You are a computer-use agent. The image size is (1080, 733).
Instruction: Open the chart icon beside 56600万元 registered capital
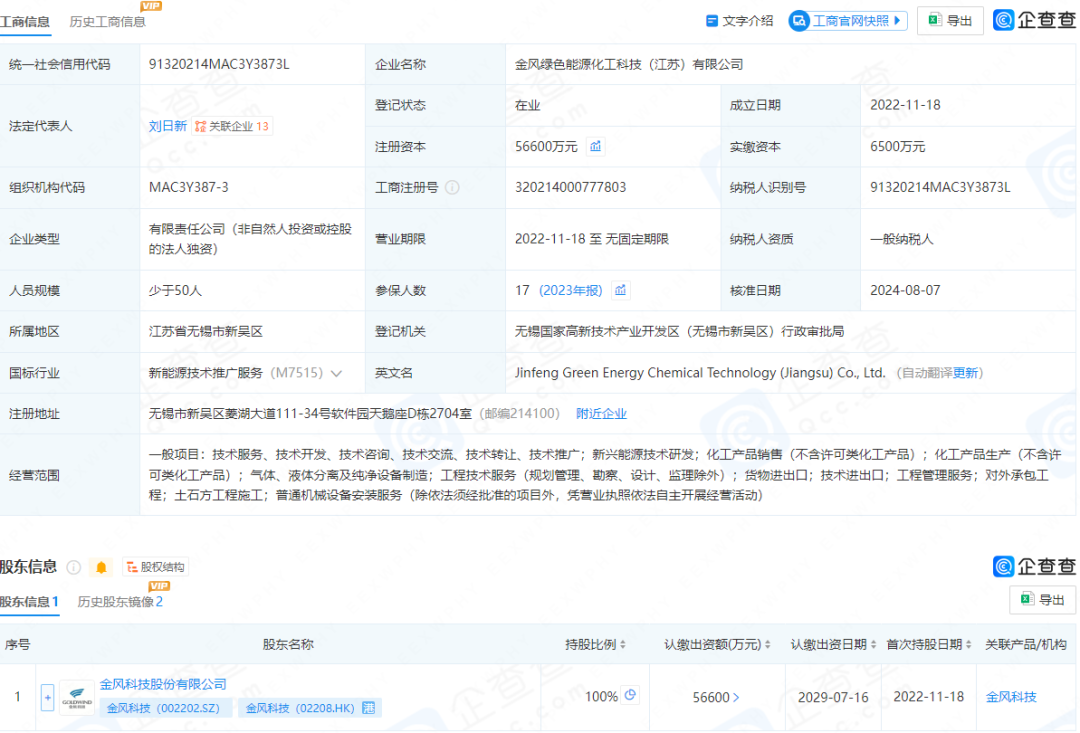pos(595,146)
